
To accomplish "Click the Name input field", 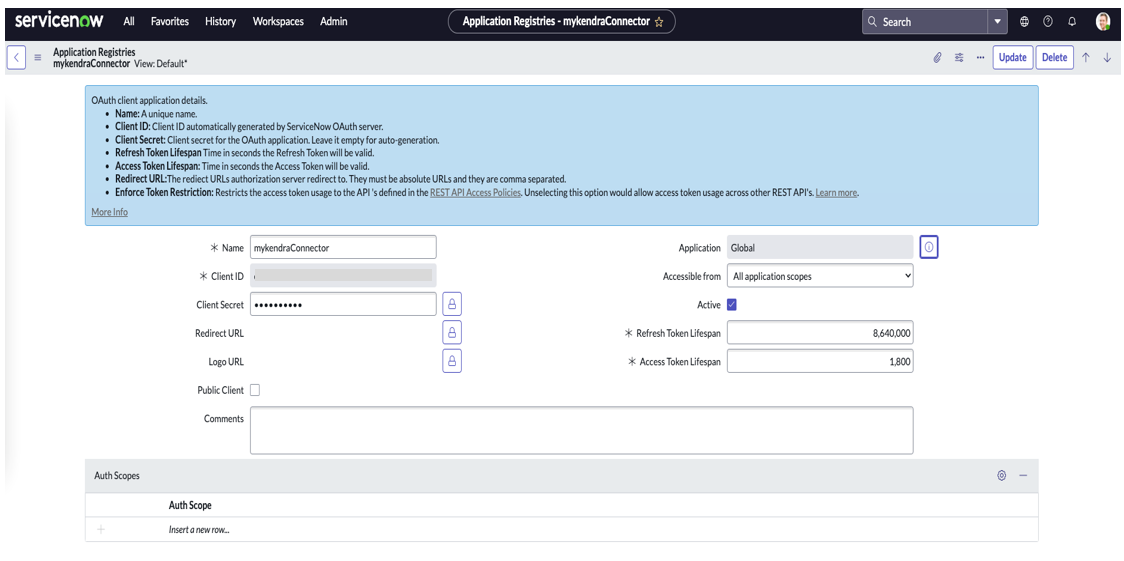I will click(343, 247).
